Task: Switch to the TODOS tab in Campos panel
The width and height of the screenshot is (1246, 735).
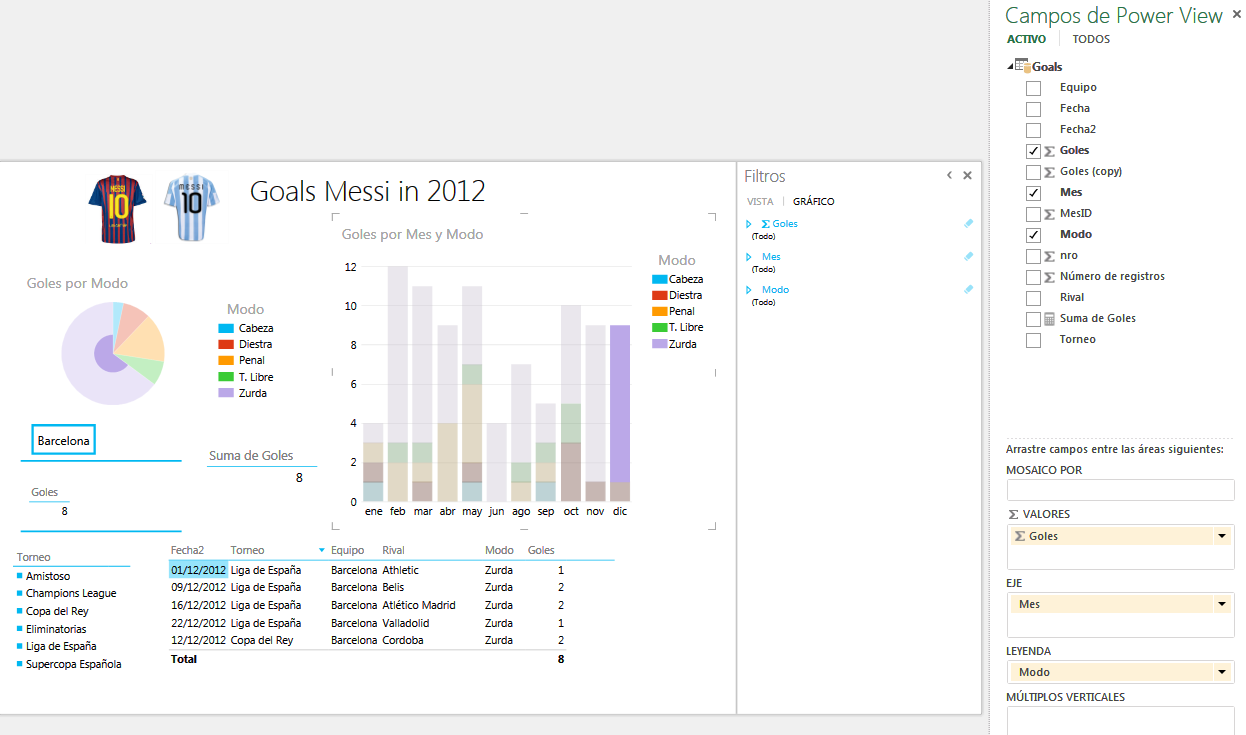Action: (1091, 39)
